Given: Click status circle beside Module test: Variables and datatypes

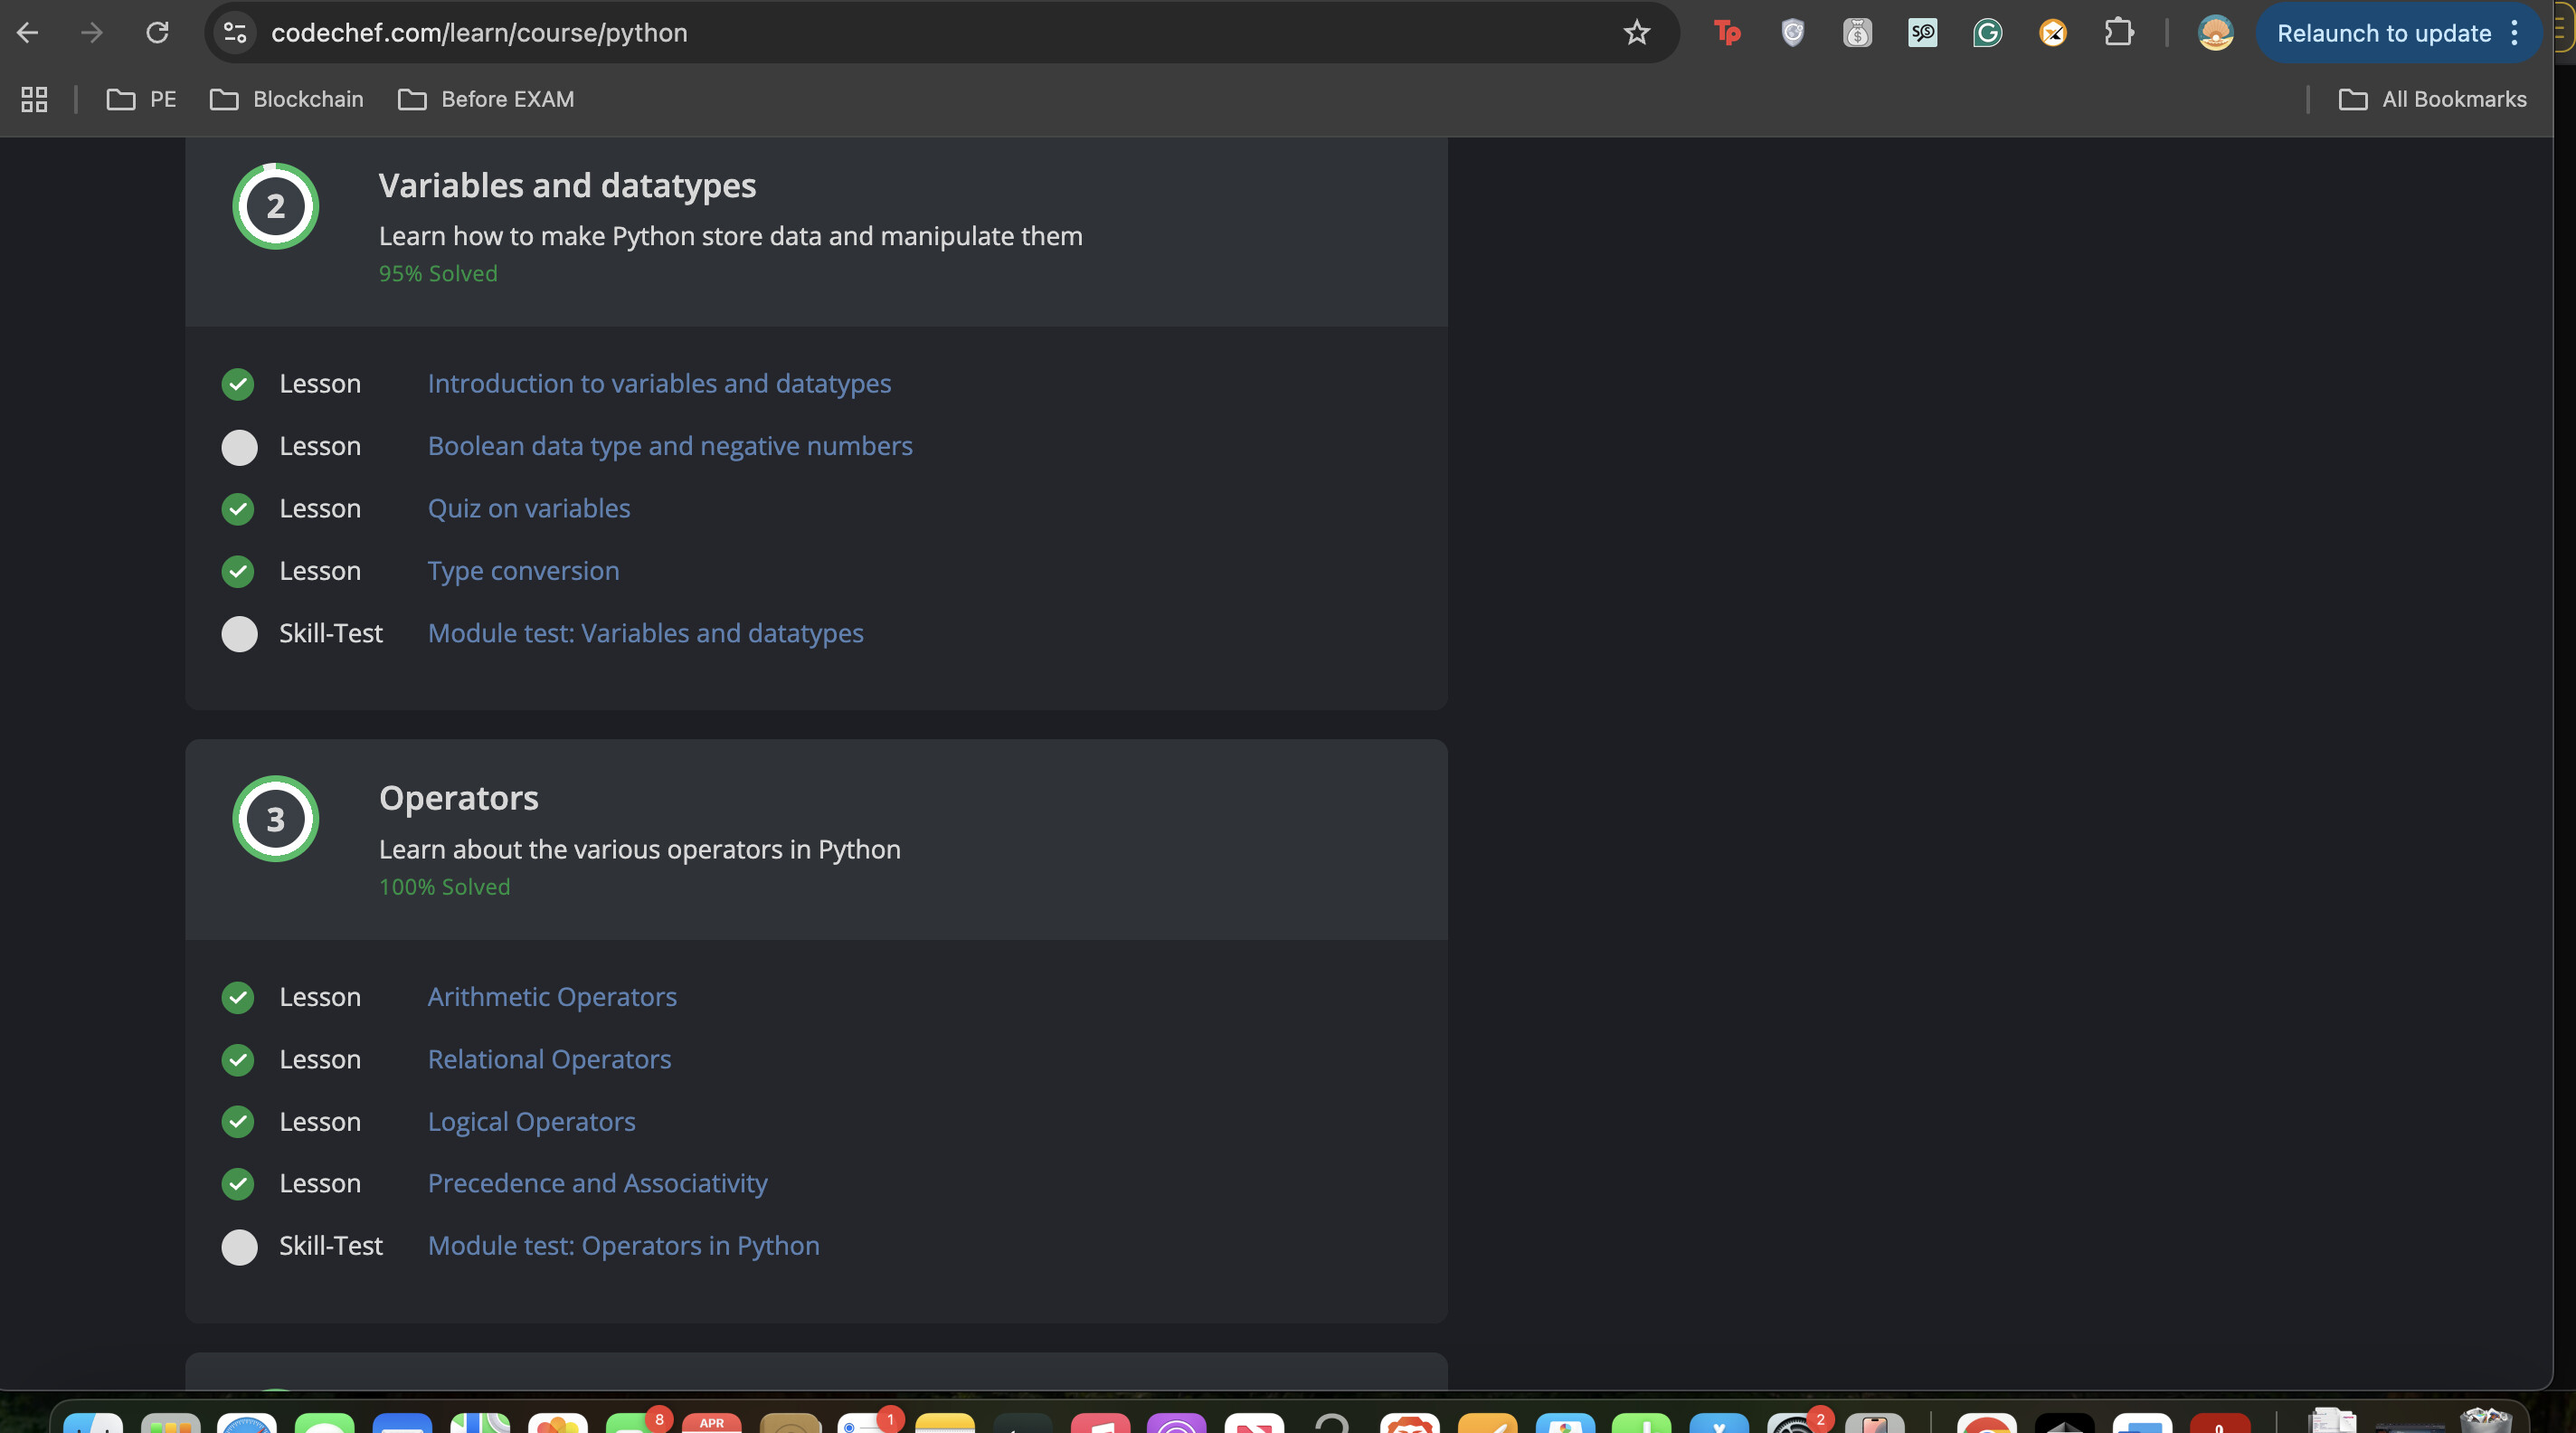Looking at the screenshot, I should click(239, 634).
